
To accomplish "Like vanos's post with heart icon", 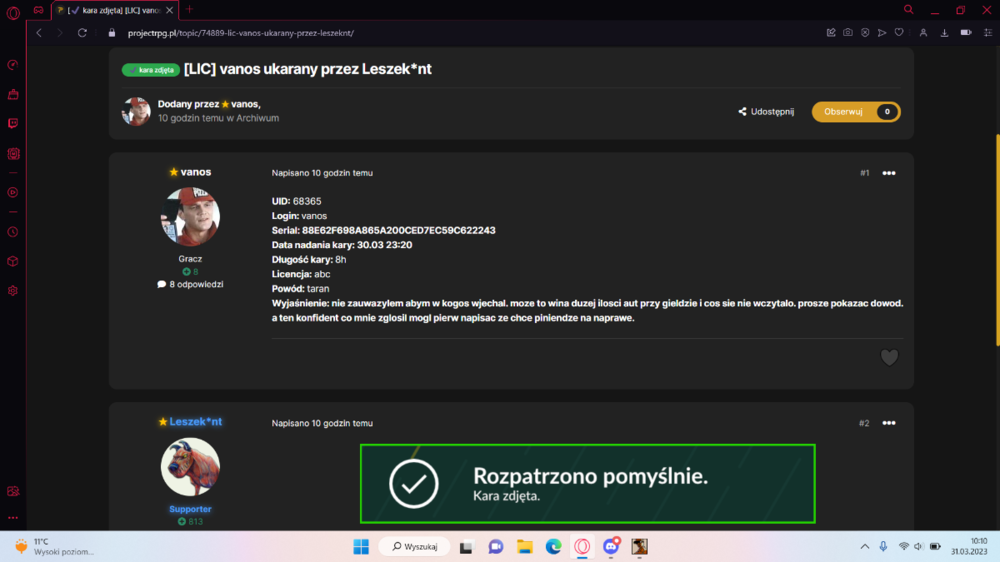I will tap(889, 357).
